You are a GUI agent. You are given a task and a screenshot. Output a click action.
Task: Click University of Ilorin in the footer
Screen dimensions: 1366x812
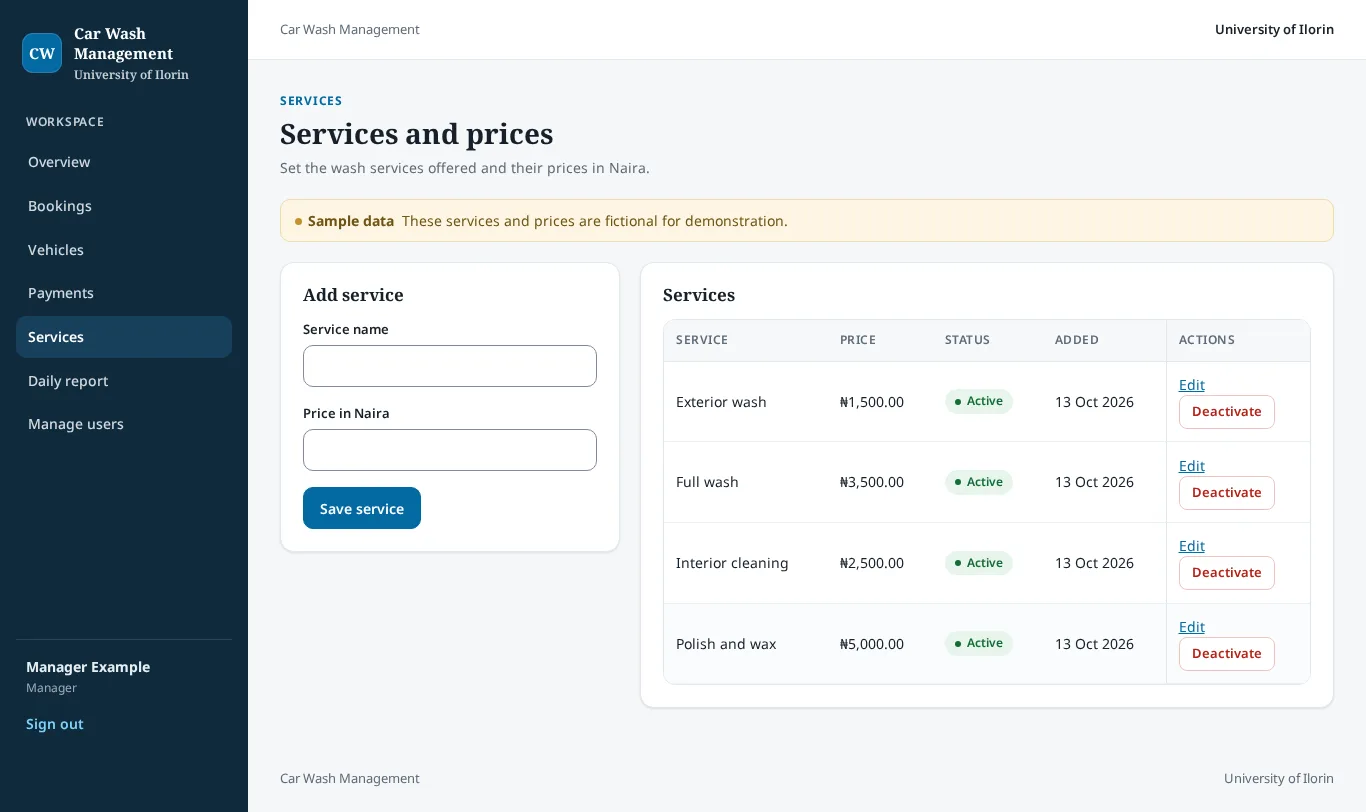point(1279,778)
